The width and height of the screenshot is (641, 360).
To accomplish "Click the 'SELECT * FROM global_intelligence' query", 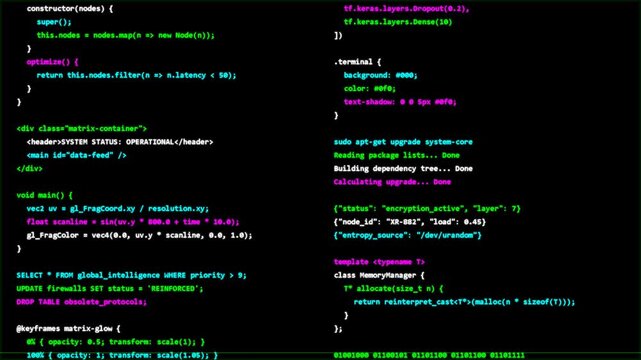I will (x=131, y=275).
